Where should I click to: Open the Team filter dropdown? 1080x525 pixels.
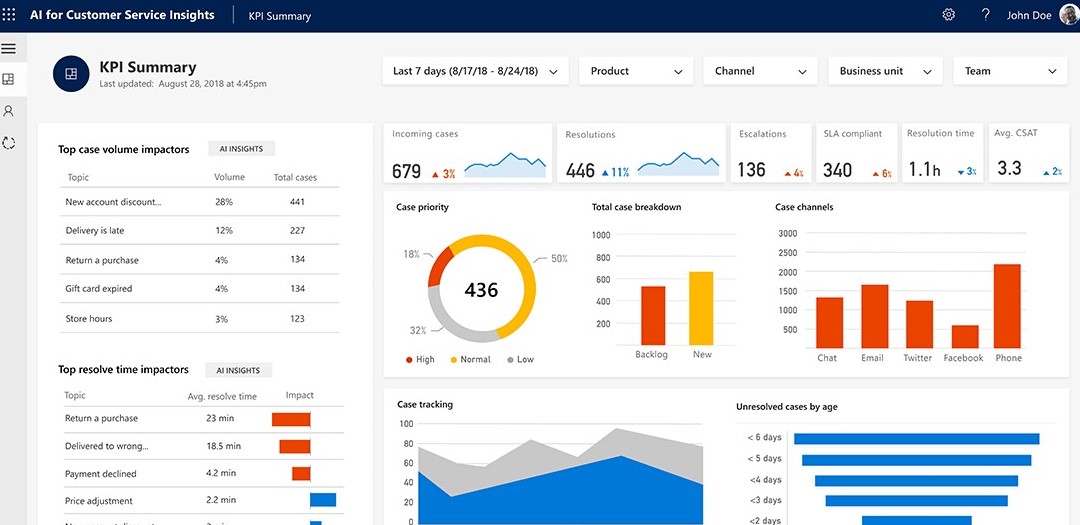[x=1010, y=71]
